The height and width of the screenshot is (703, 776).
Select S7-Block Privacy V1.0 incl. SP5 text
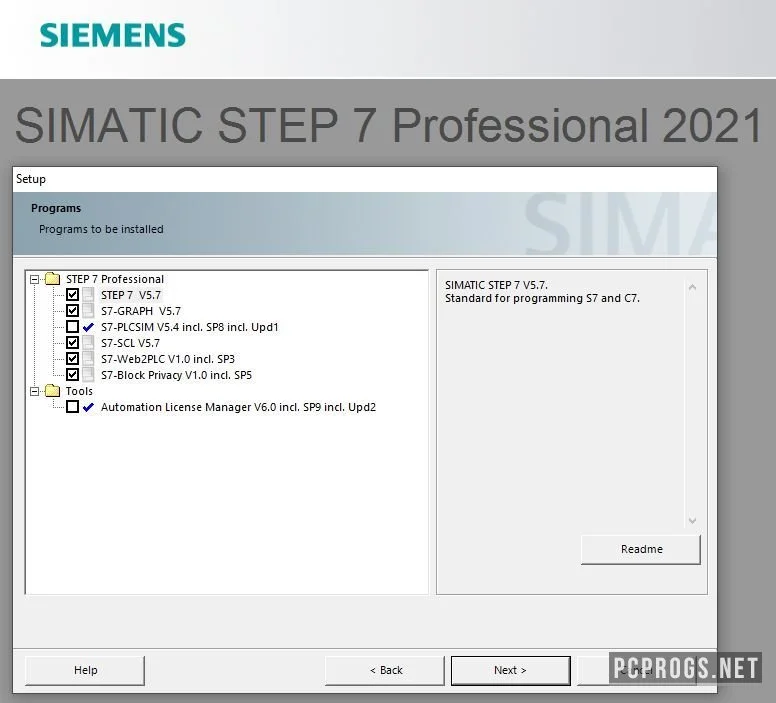coord(176,375)
